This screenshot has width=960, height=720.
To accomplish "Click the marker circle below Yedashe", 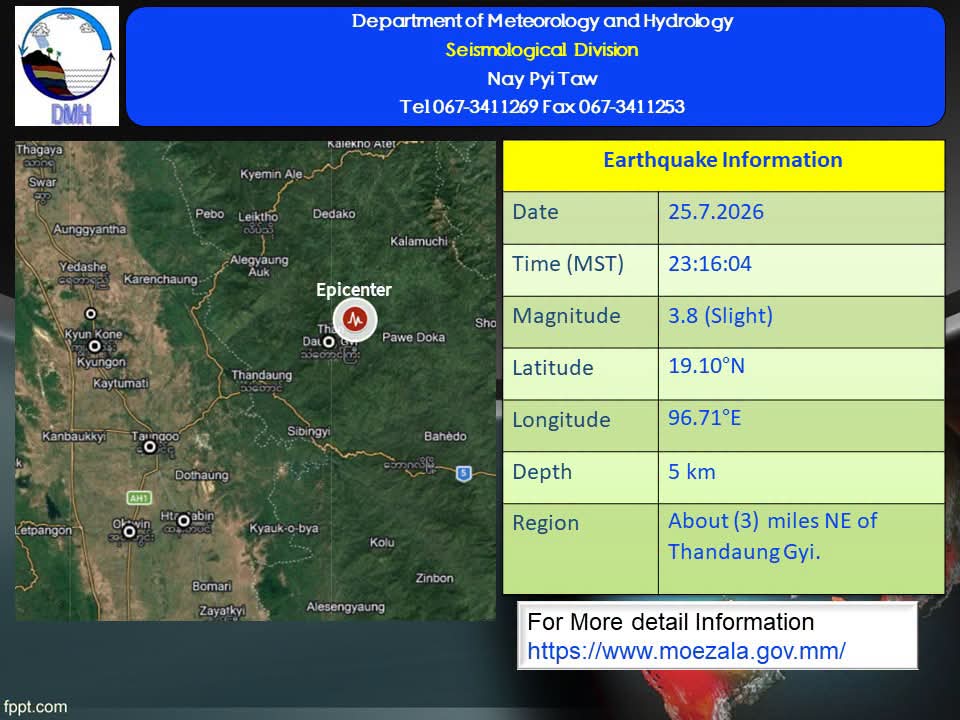I will point(91,313).
